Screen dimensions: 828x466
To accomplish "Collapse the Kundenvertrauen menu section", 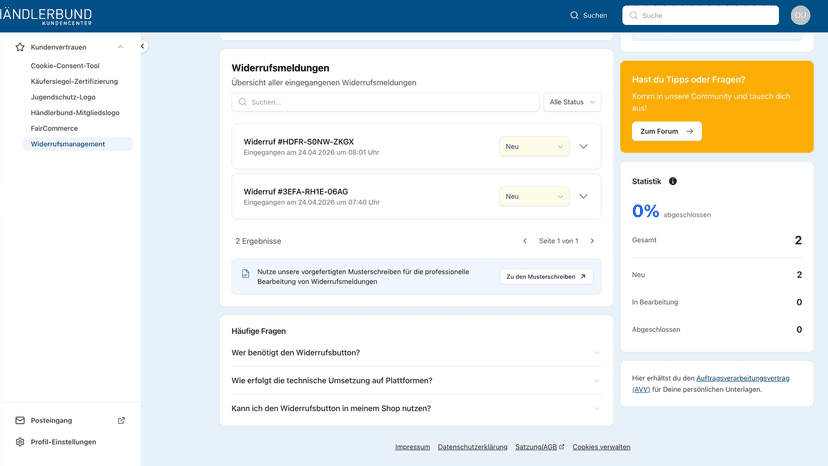I will pos(120,47).
